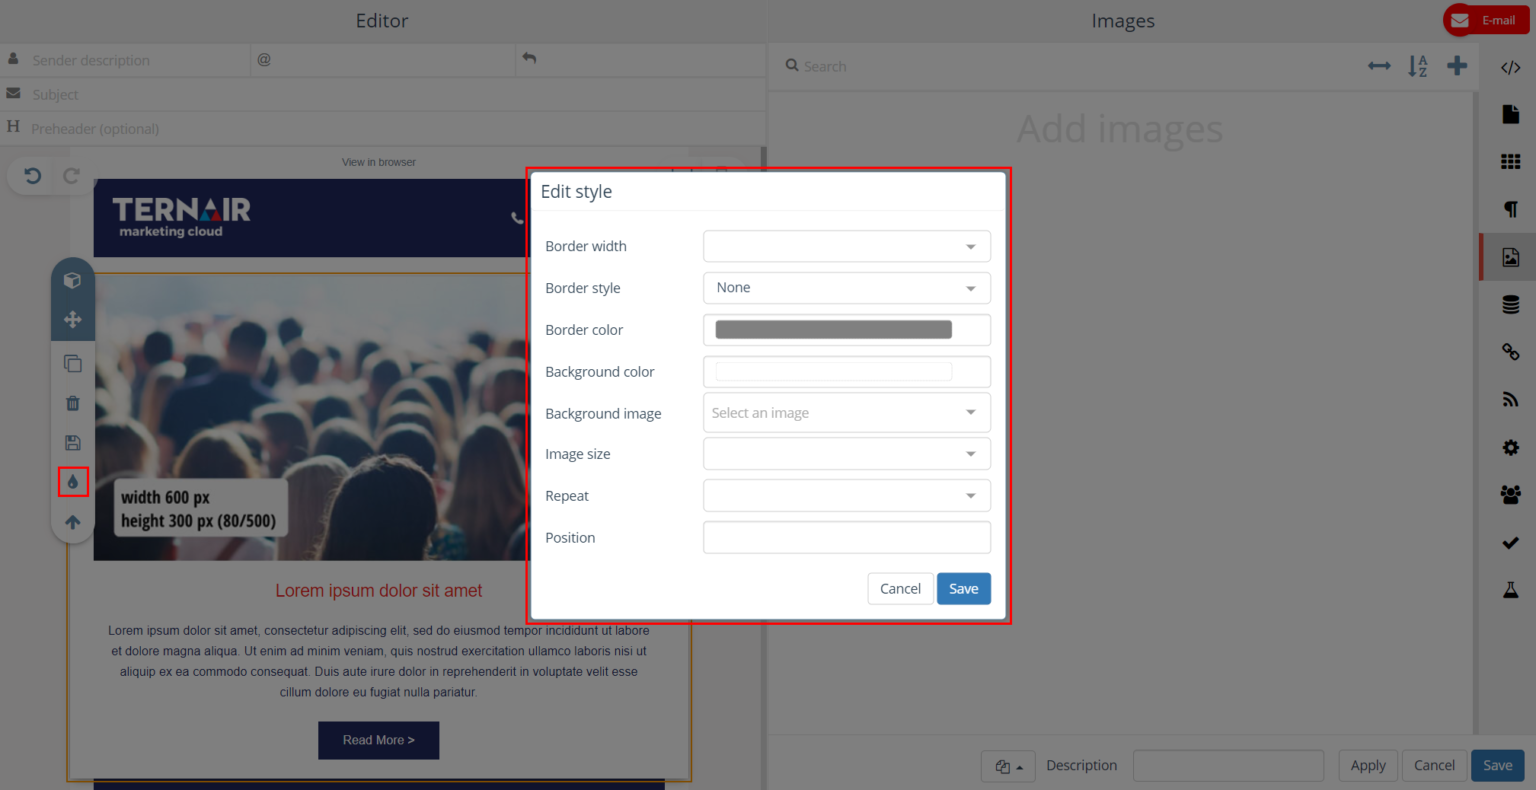Click the horizontal arrows icon in Images panel
The image size is (1536, 790).
coord(1379,66)
